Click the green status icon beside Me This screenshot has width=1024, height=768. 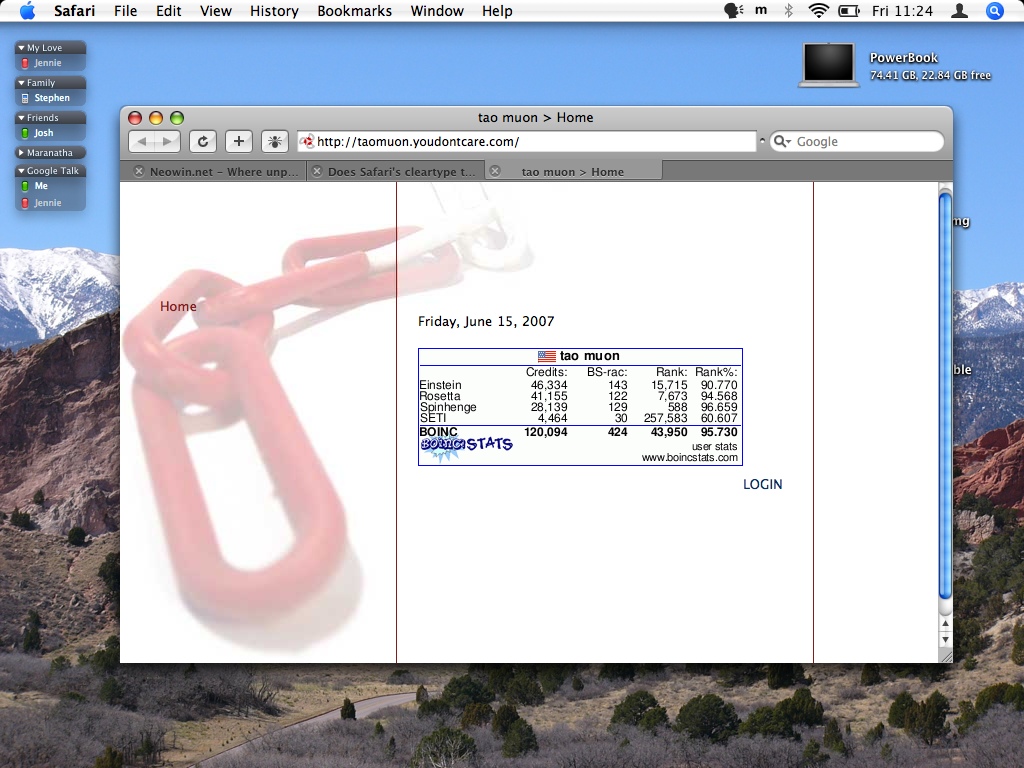click(x=25, y=186)
